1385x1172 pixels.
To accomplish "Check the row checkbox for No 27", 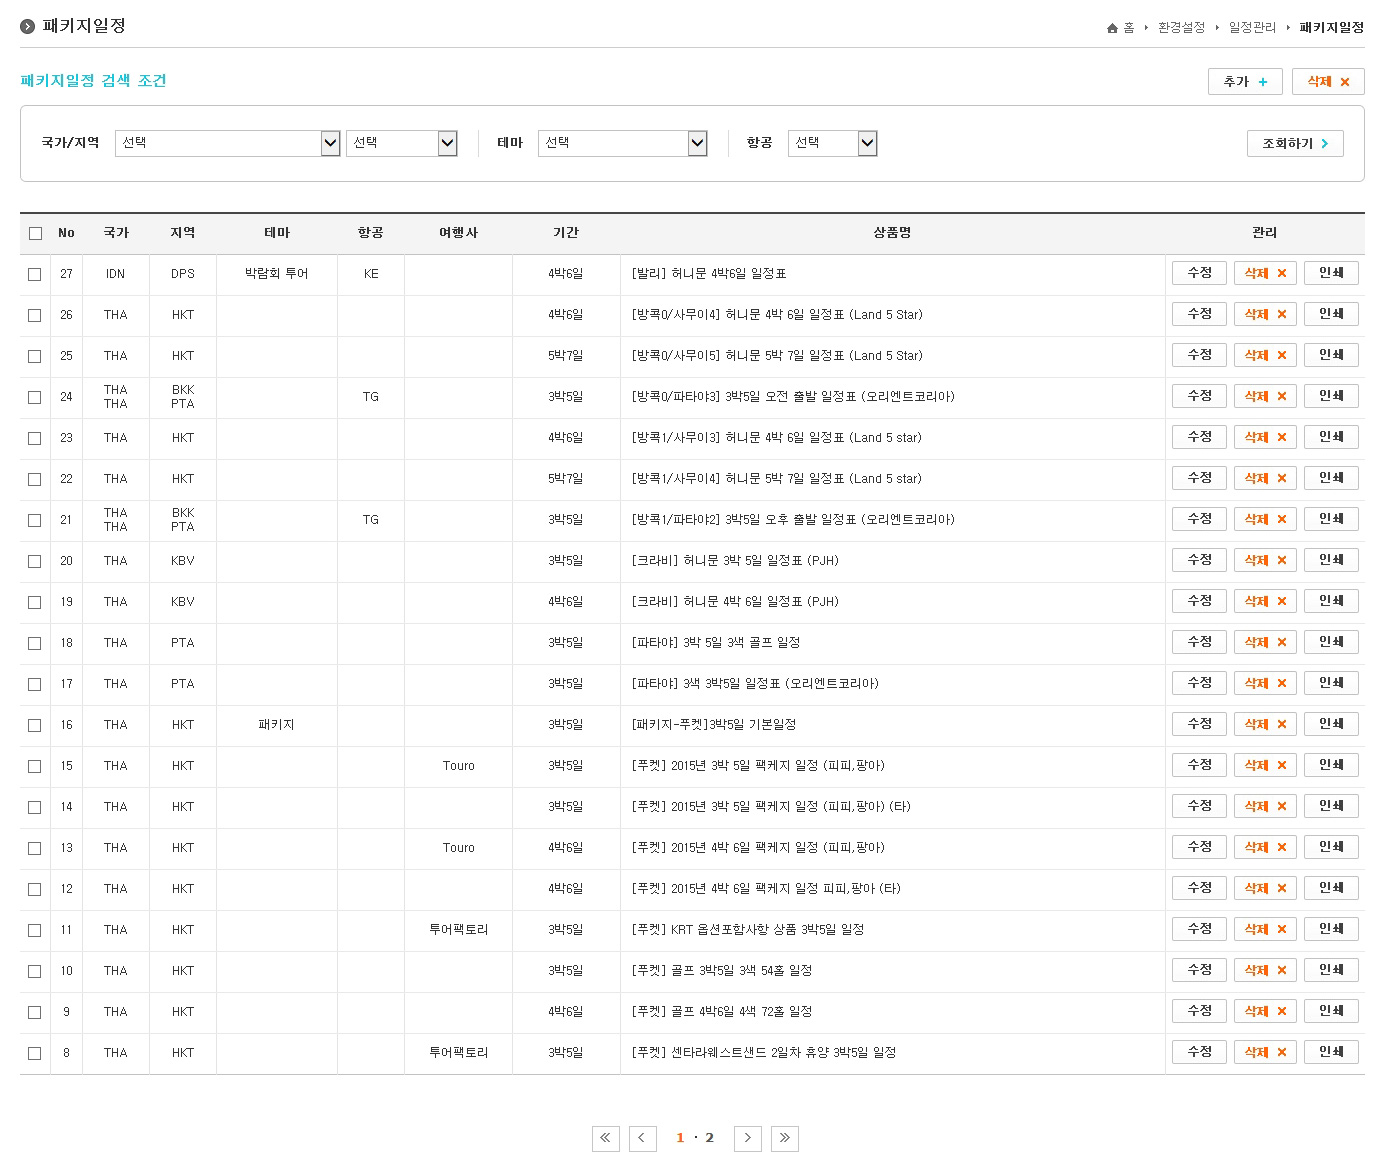I will pos(35,272).
